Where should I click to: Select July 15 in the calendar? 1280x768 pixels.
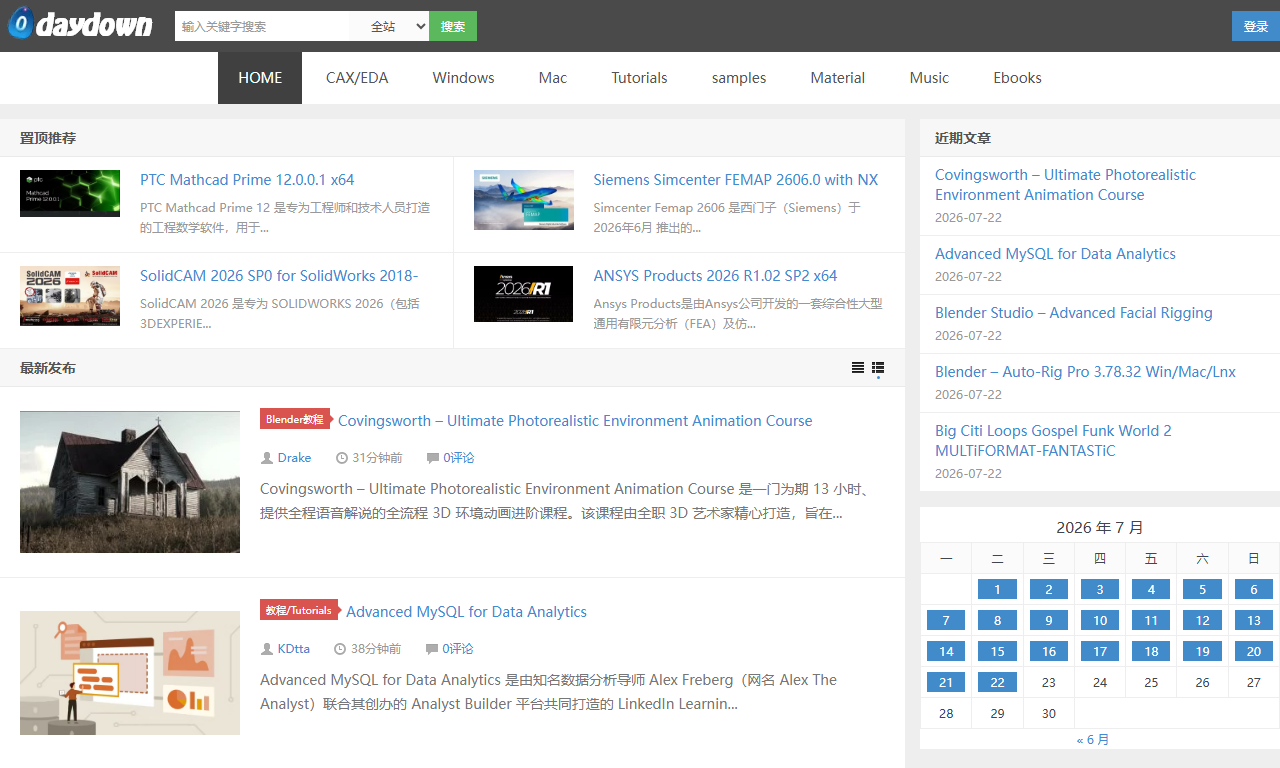click(998, 651)
